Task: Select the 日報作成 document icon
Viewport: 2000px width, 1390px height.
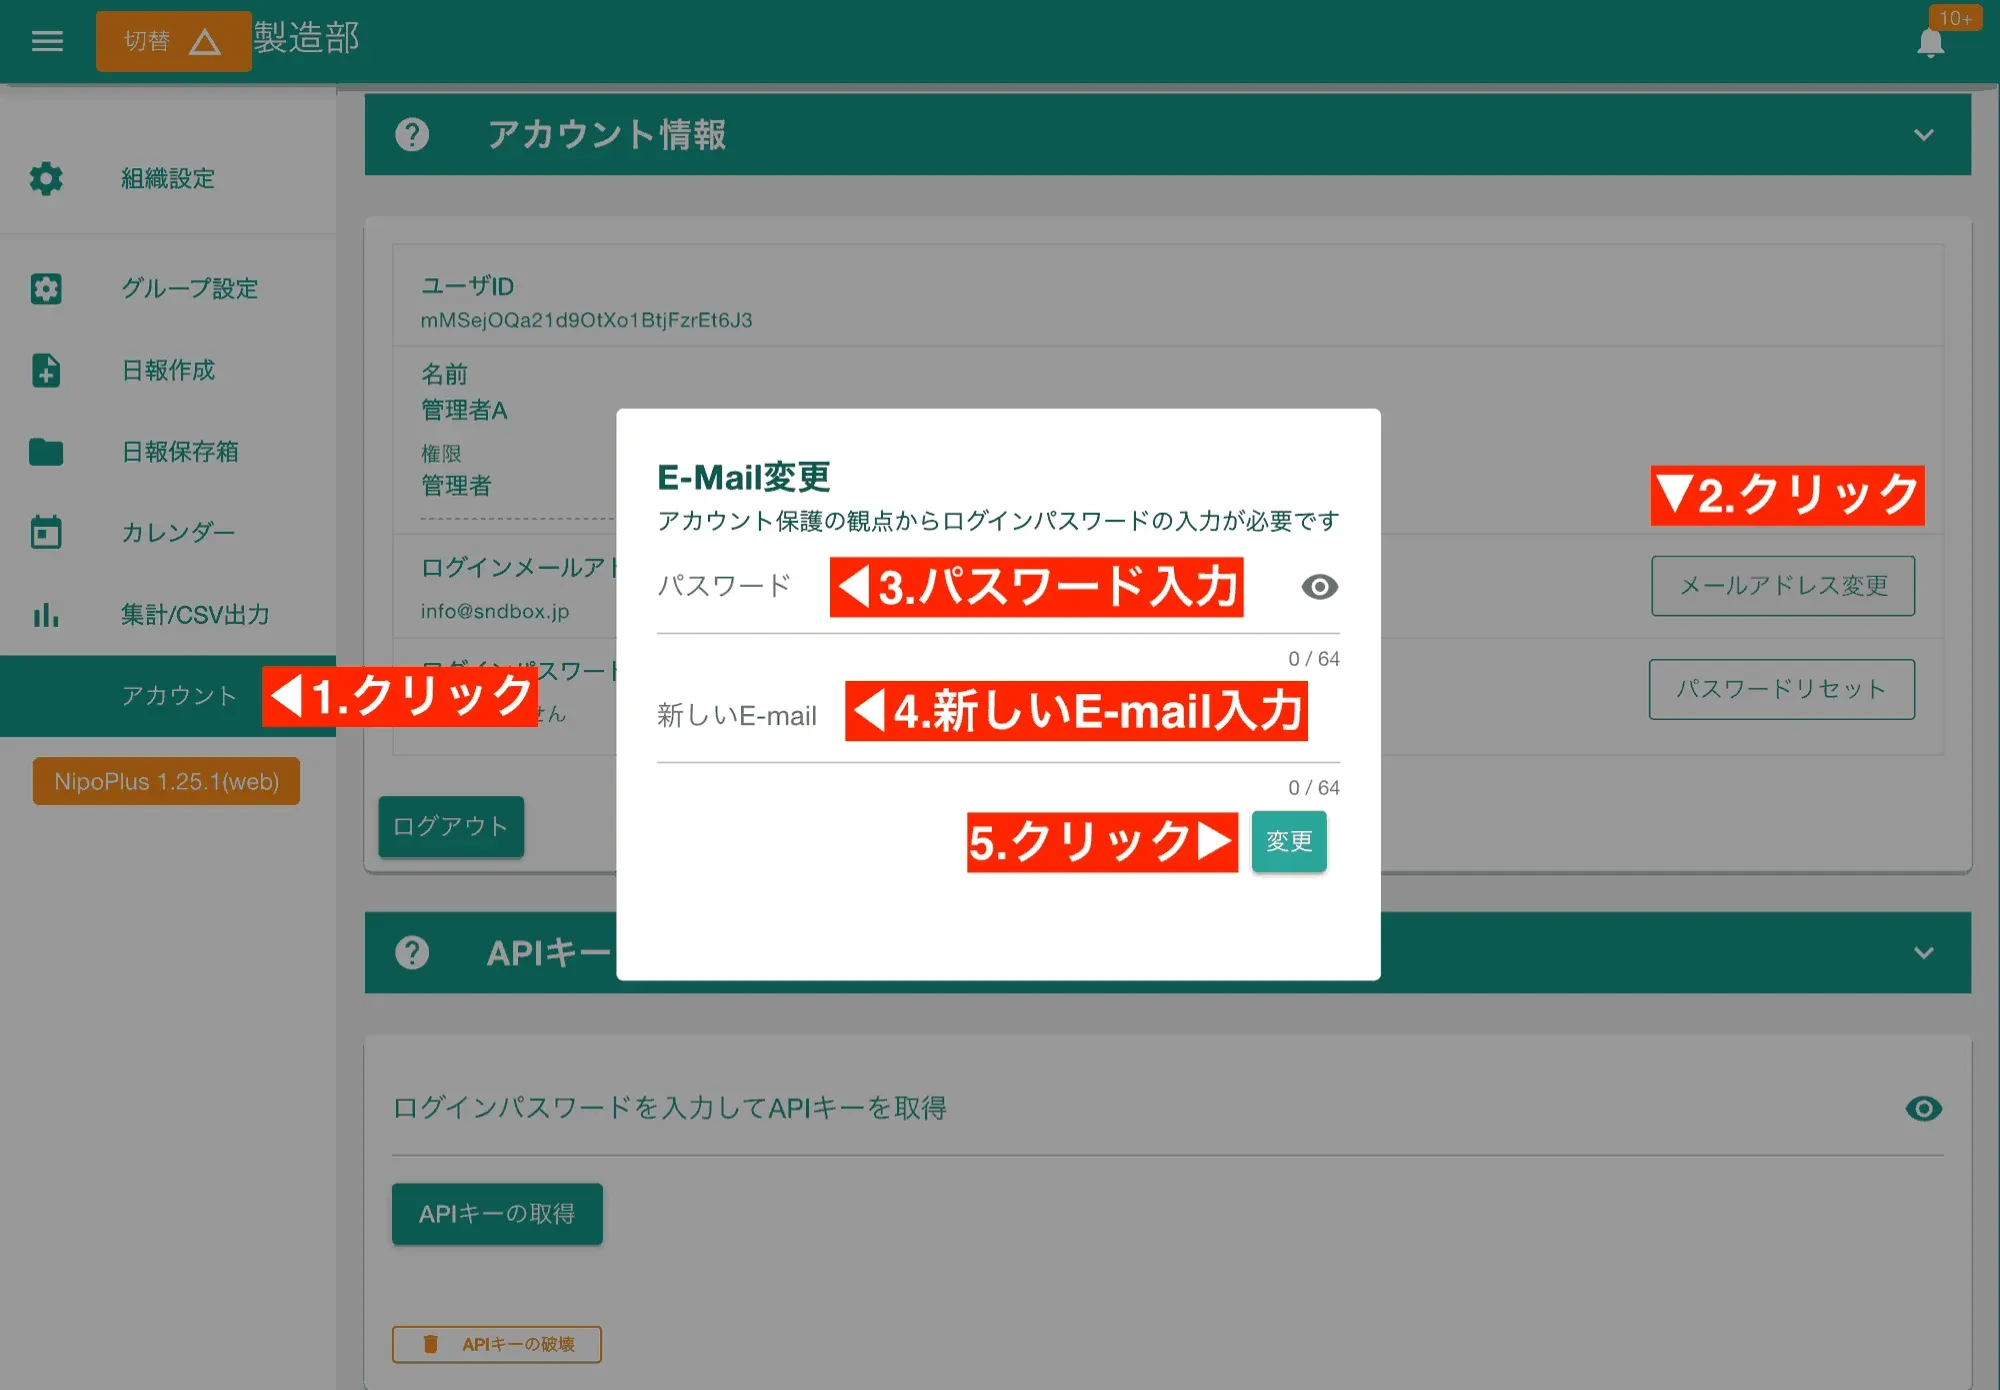Action: coord(45,371)
